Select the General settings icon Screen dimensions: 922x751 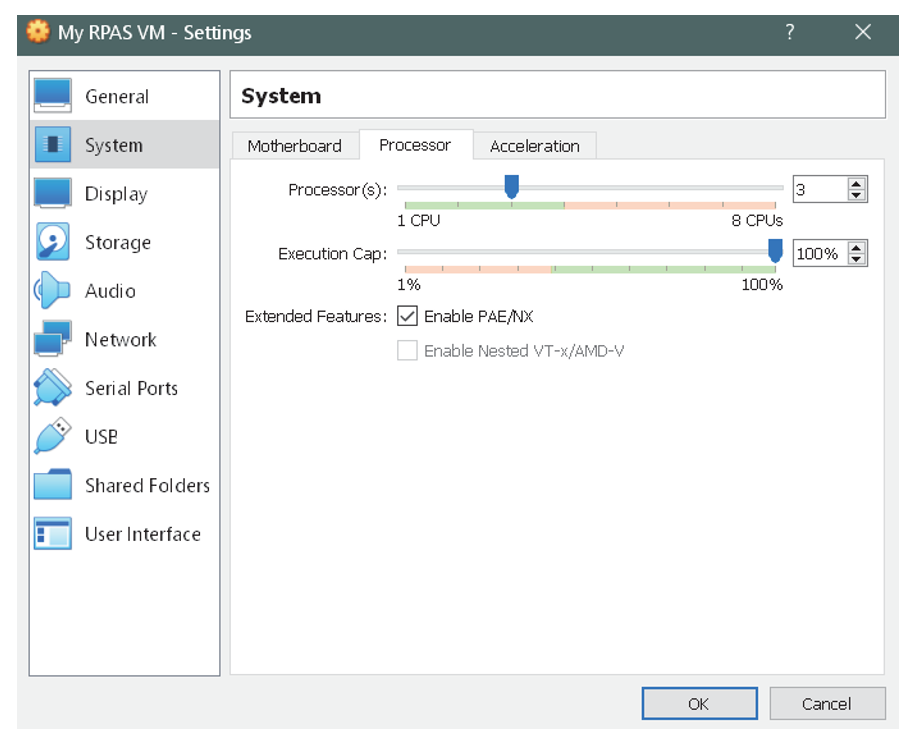coord(52,95)
